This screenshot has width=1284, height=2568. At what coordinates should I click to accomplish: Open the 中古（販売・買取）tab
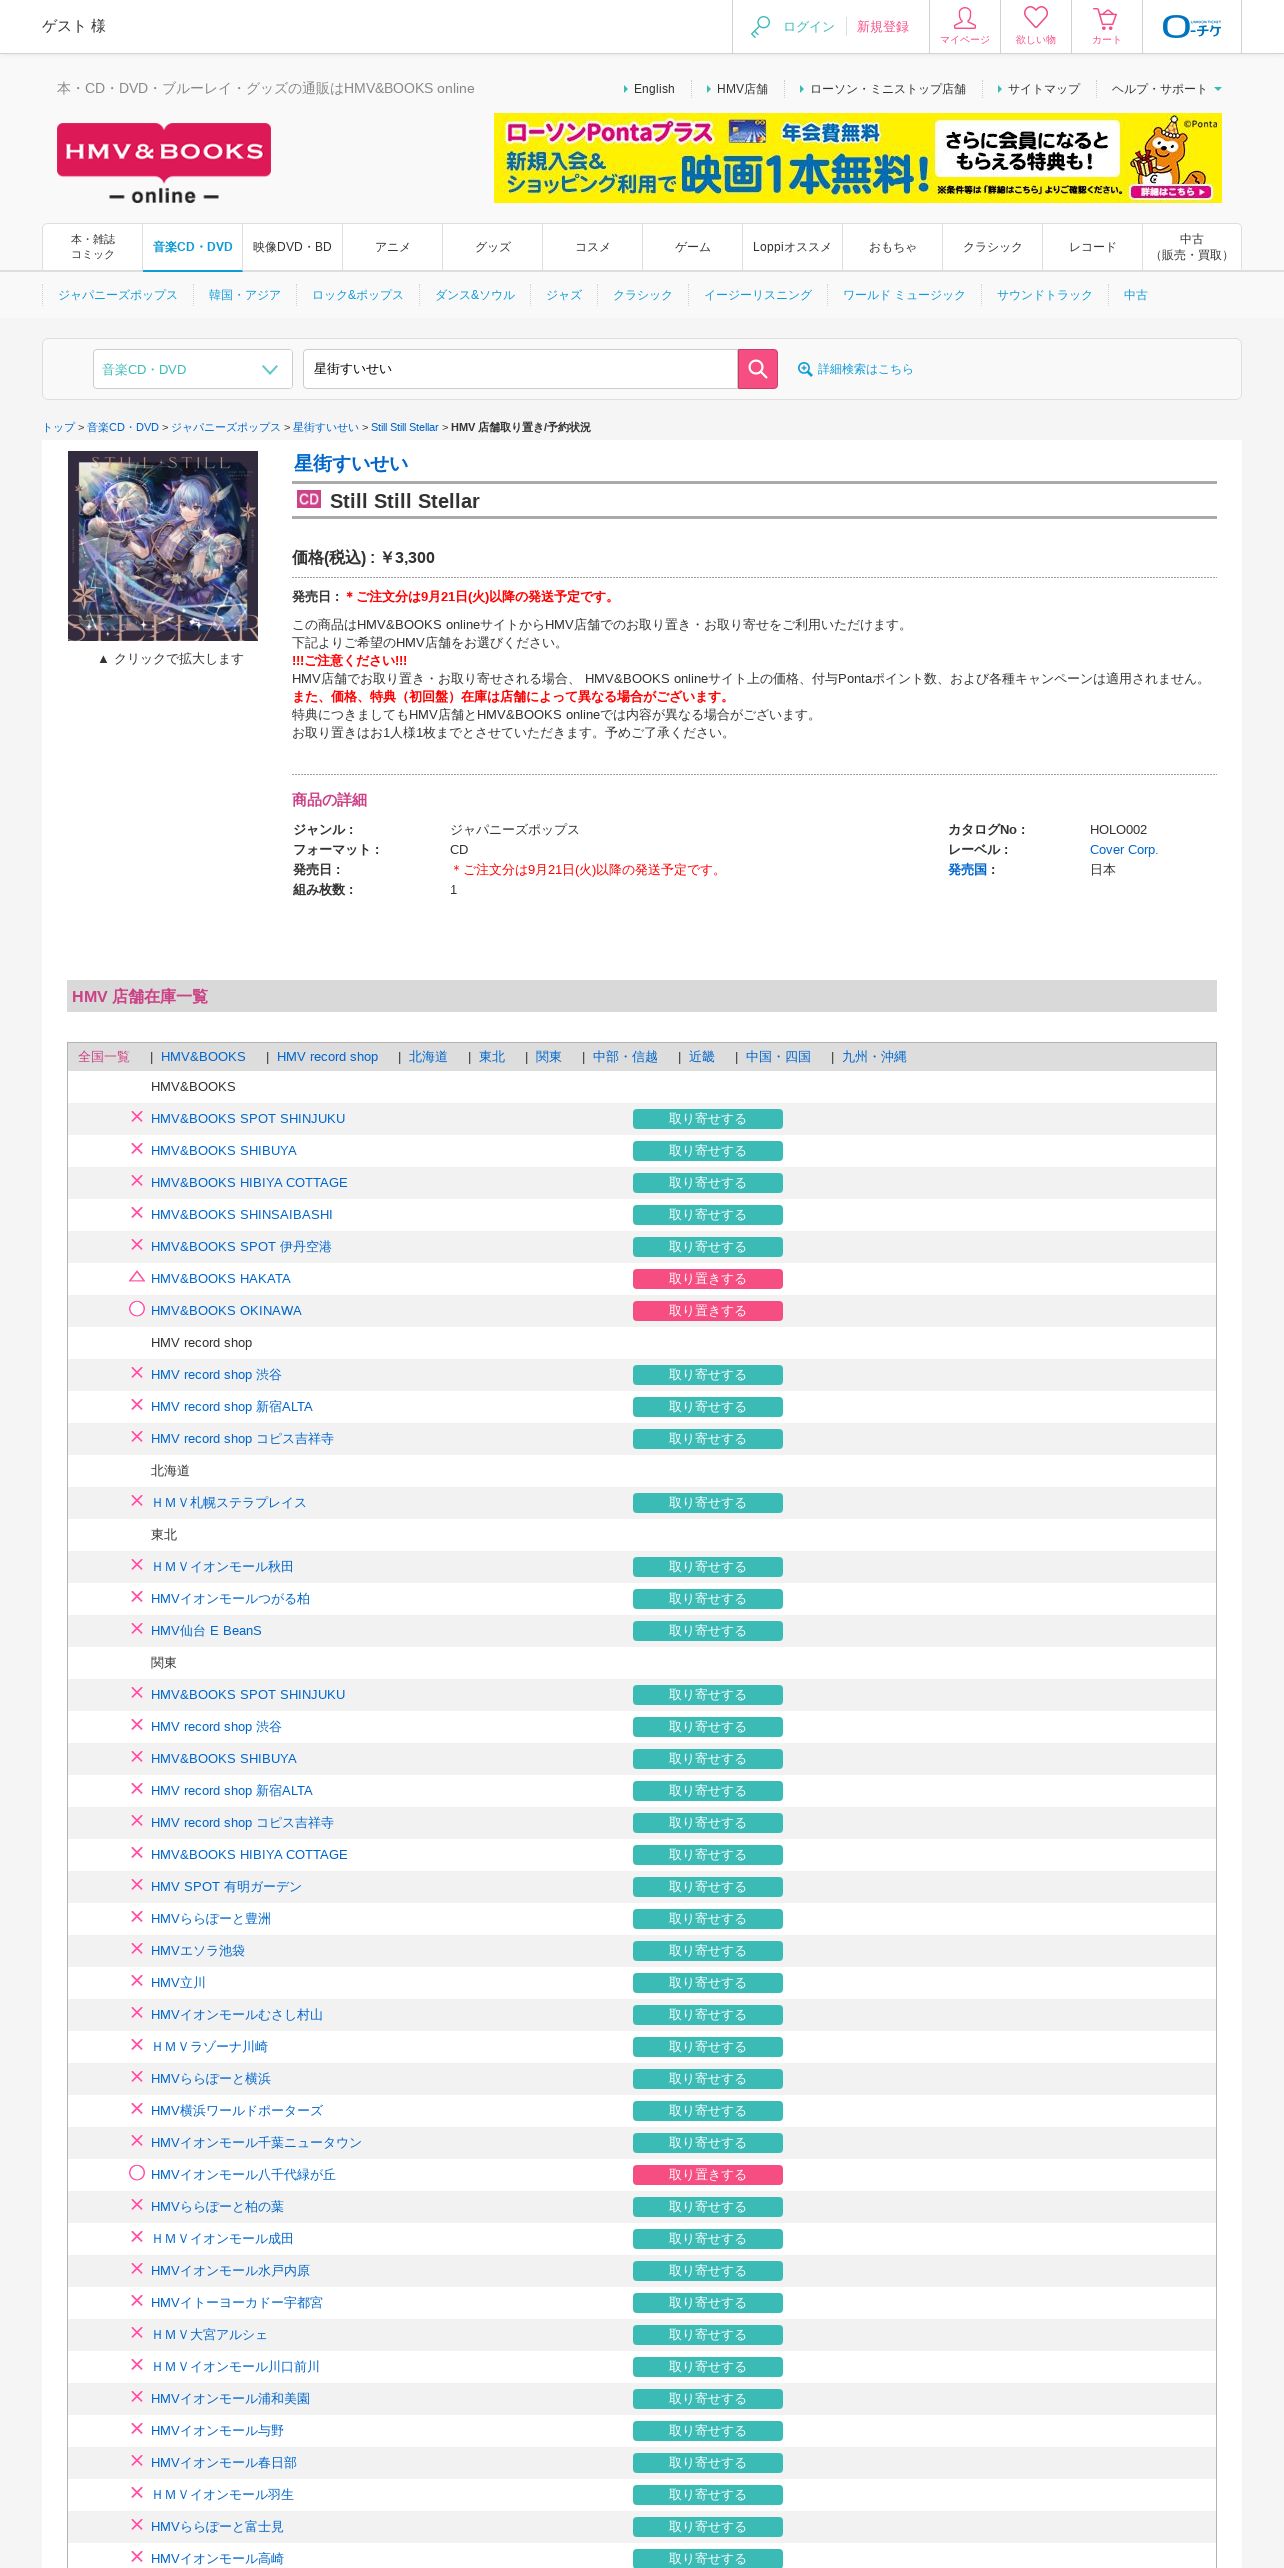1192,247
